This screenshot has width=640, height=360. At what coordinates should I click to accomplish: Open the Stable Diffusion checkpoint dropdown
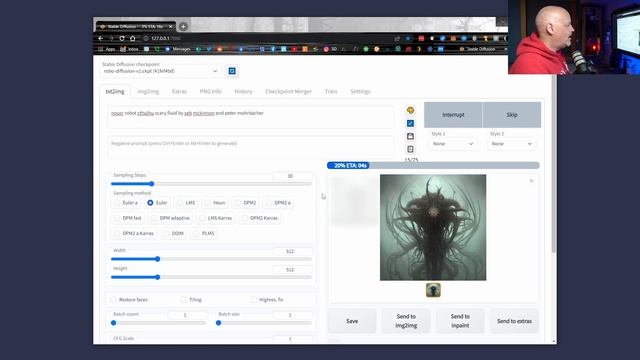pos(160,71)
